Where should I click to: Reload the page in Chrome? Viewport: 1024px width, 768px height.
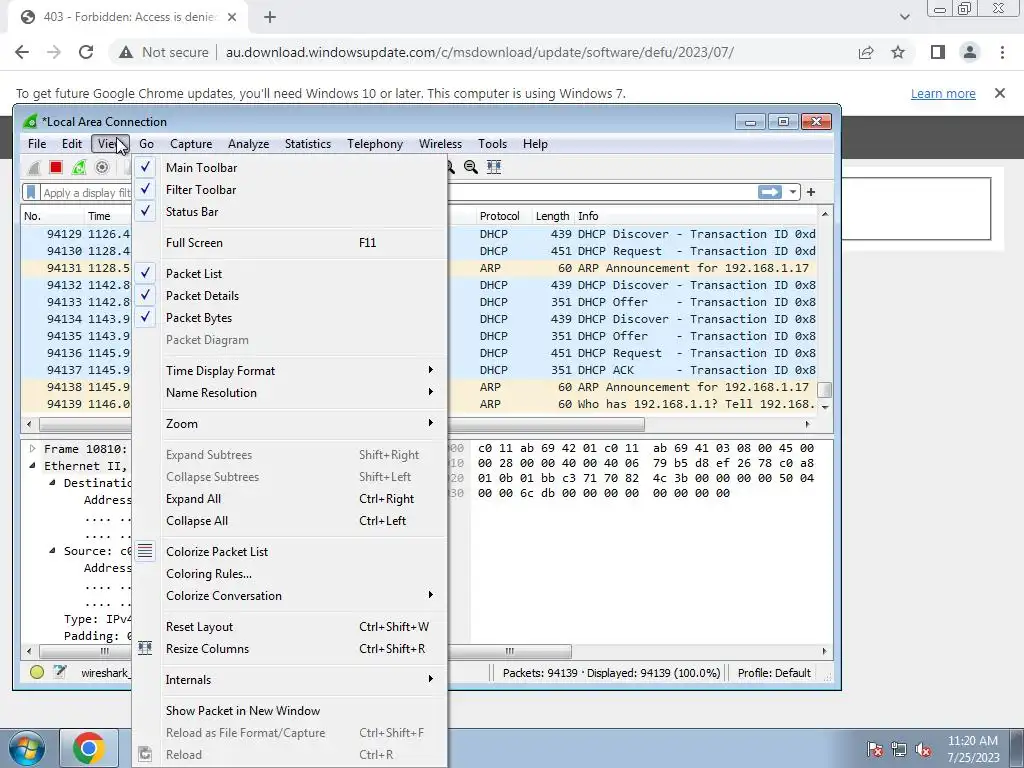(x=86, y=52)
